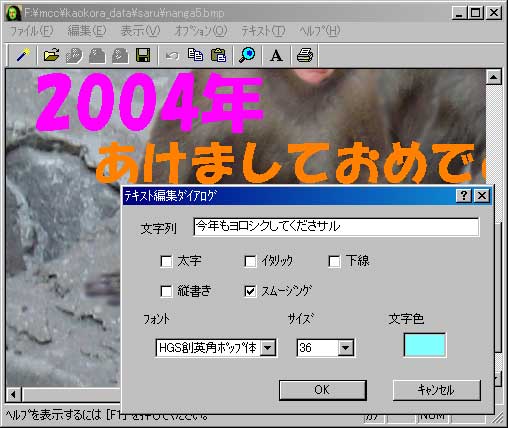Expand the size 36 dropdown
Viewport: 508px width, 428px height.
pos(346,348)
